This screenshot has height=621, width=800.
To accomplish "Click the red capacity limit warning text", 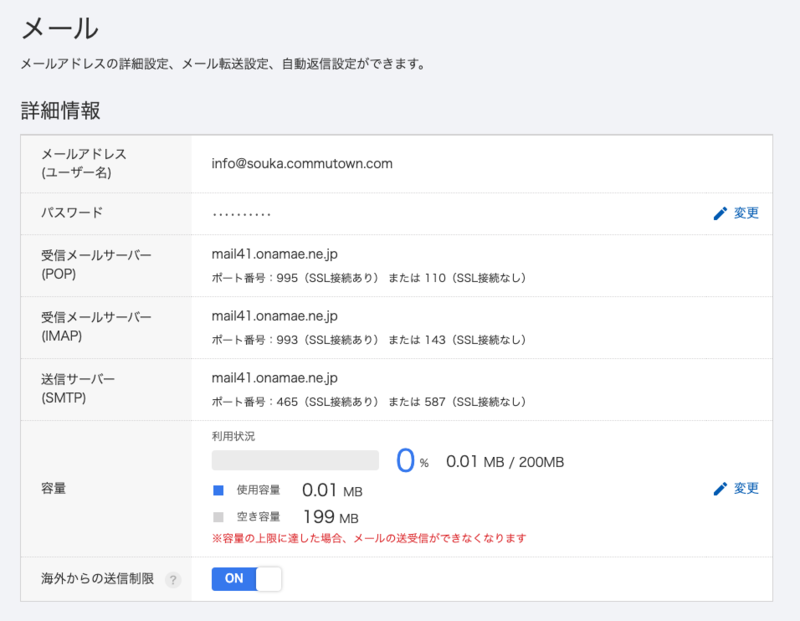I will click(368, 538).
